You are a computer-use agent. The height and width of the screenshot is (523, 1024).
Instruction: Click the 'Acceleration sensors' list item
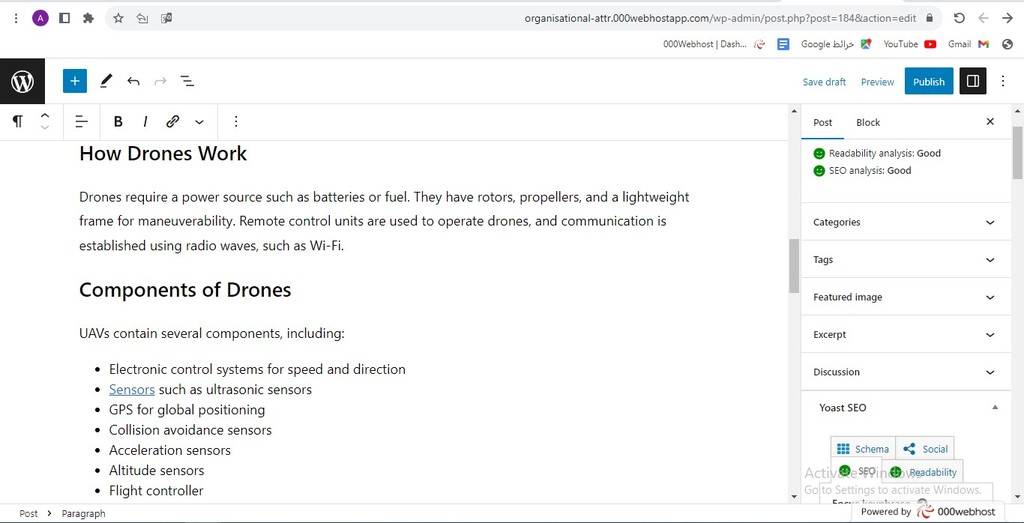pyautogui.click(x=170, y=450)
